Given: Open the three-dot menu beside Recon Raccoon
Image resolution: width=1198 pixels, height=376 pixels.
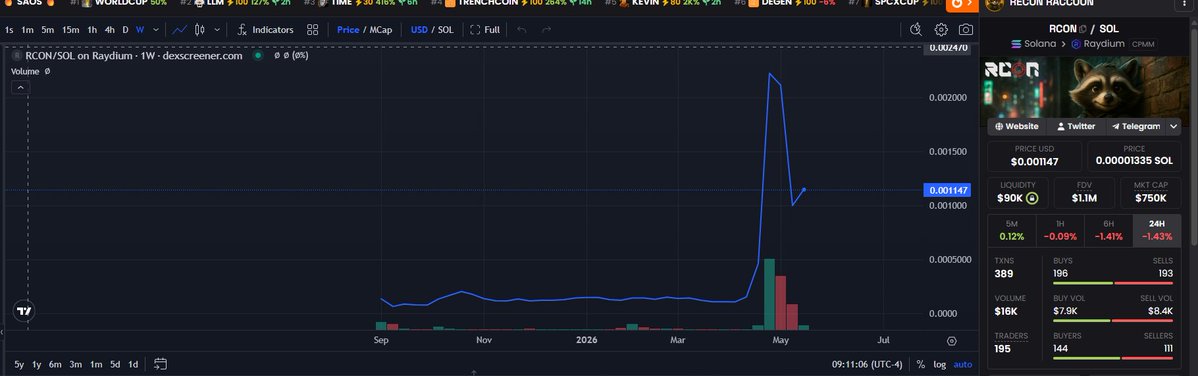Looking at the screenshot, I should 1185,5.
